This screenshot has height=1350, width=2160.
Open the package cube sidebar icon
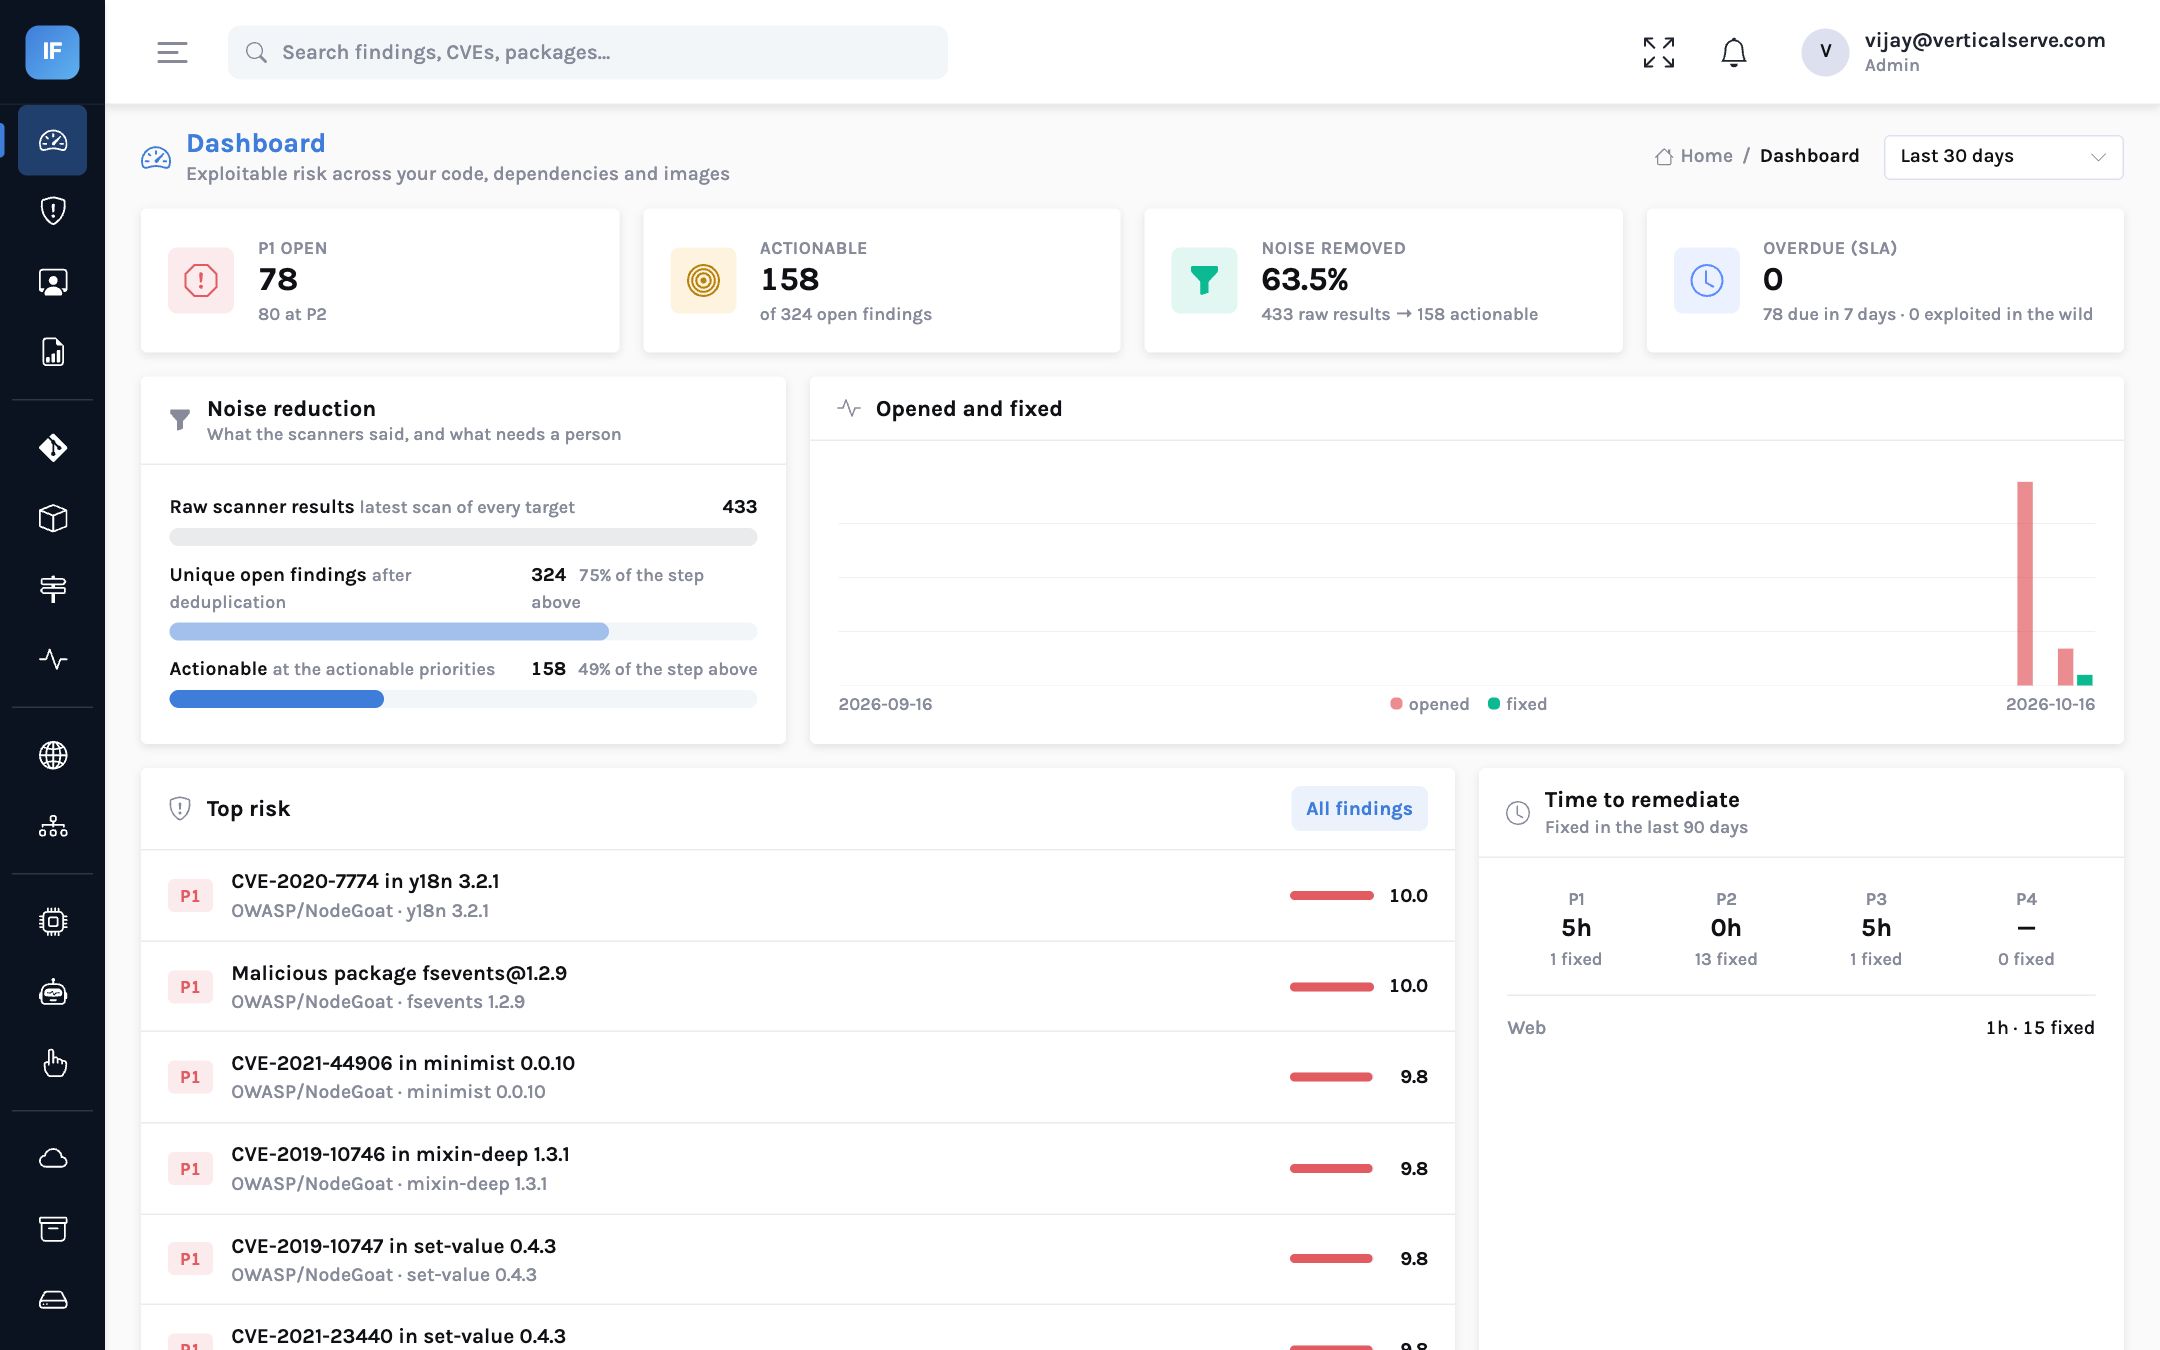[53, 518]
